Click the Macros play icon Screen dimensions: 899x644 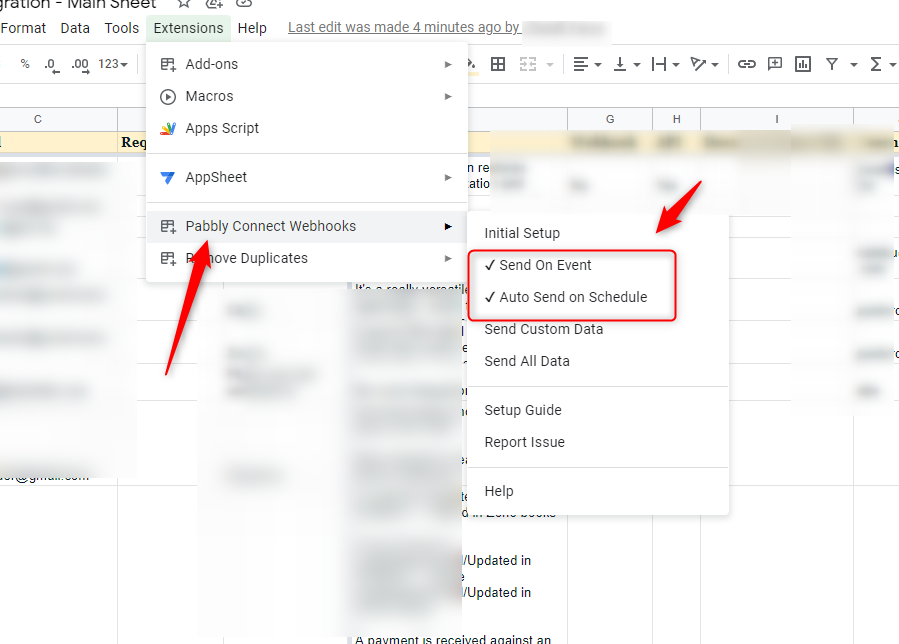[167, 96]
